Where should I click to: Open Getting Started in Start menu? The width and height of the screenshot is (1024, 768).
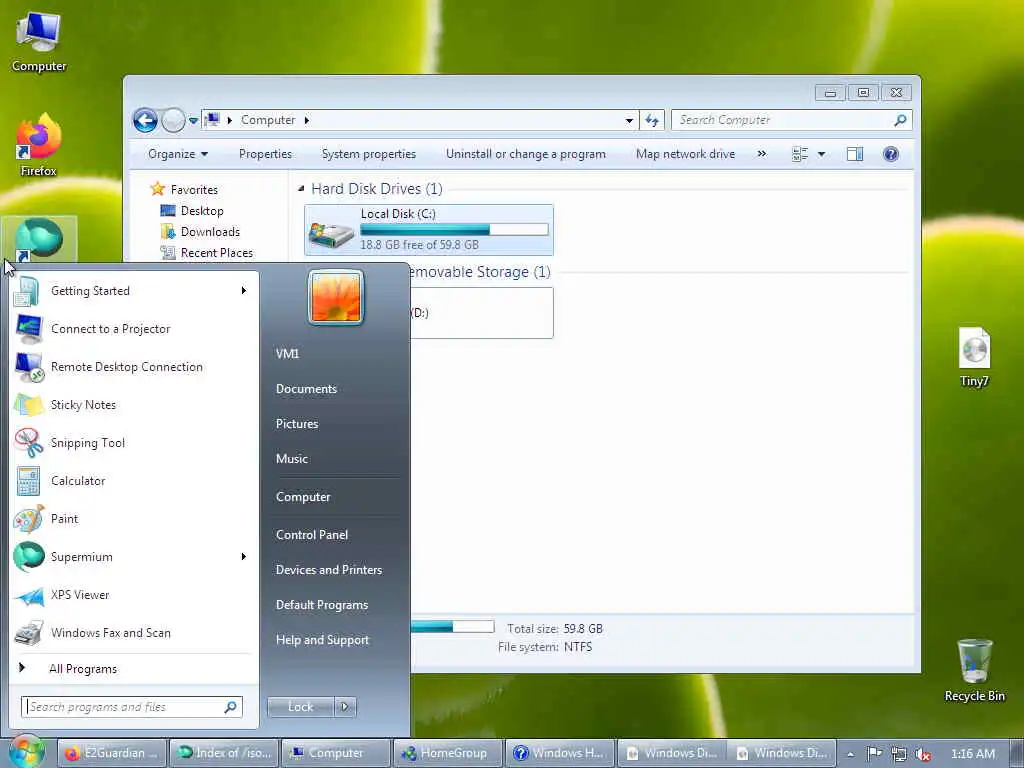[x=134, y=291]
